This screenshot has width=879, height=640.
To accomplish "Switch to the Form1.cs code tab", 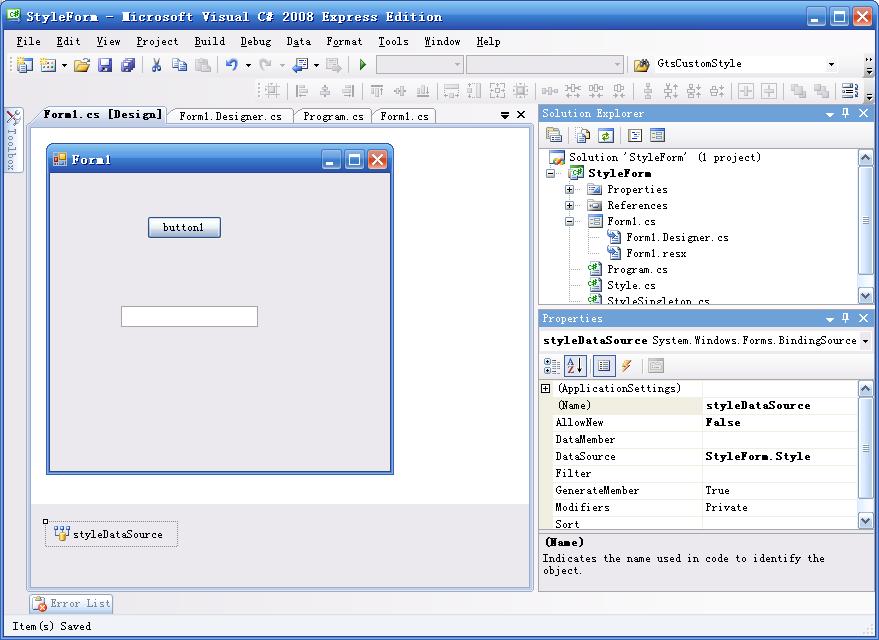I will [x=404, y=116].
